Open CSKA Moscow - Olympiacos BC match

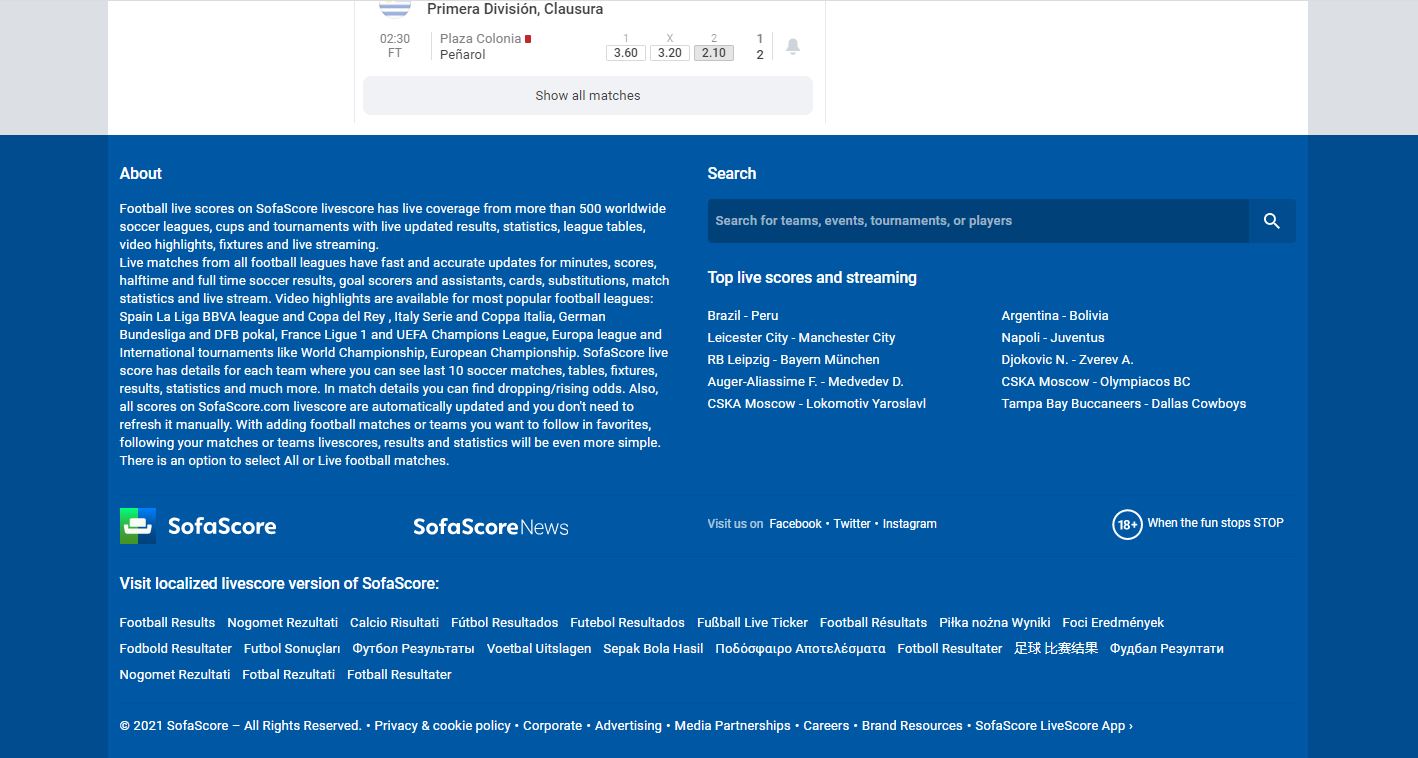click(x=1096, y=382)
